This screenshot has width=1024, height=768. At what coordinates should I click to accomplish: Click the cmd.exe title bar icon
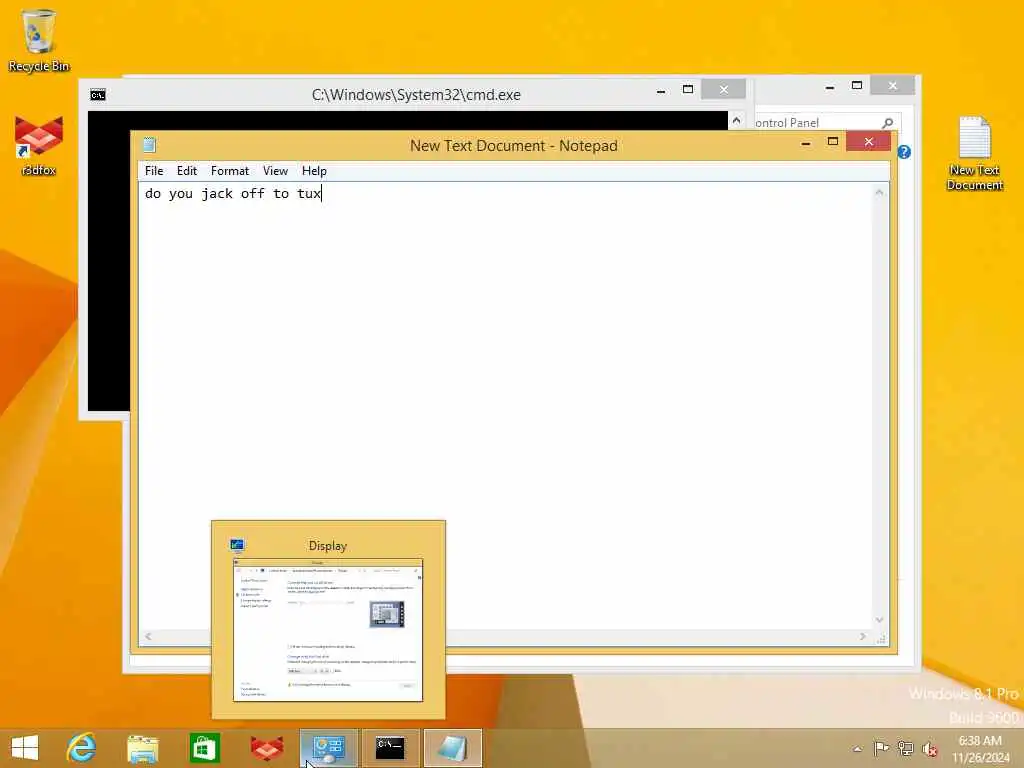pyautogui.click(x=98, y=95)
